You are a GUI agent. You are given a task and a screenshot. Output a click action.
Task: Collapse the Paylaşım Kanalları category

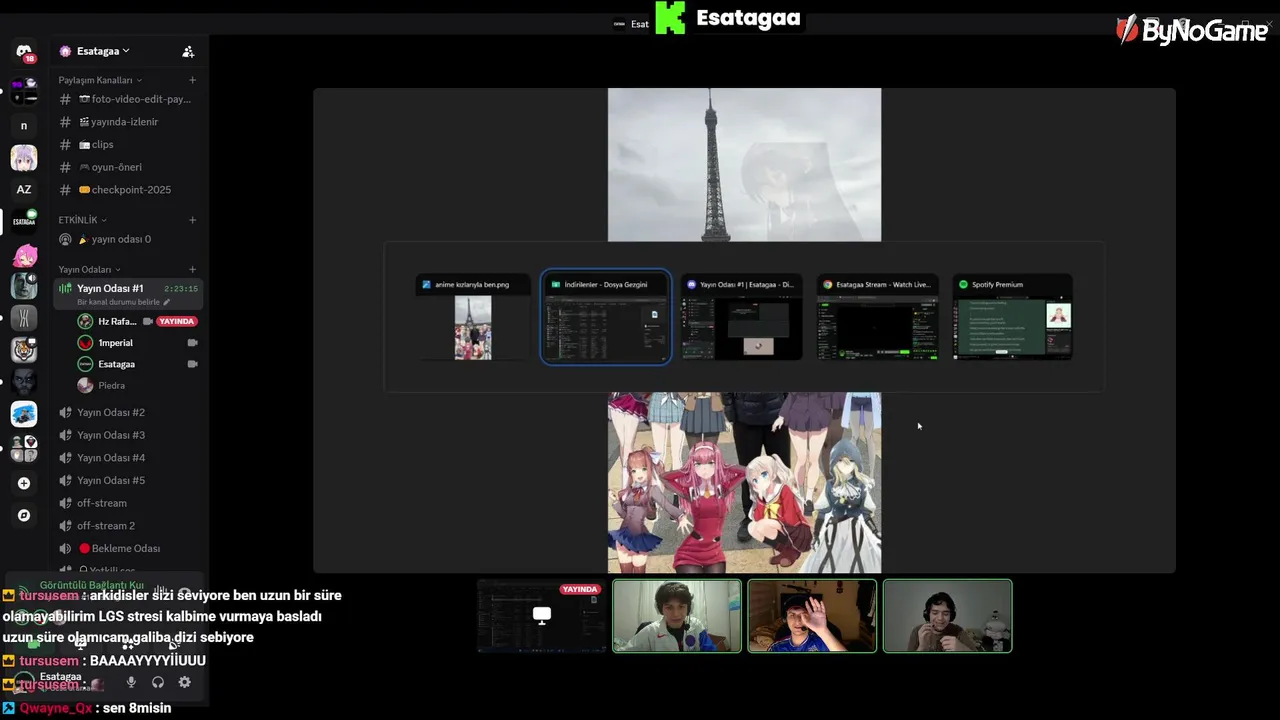pos(100,80)
